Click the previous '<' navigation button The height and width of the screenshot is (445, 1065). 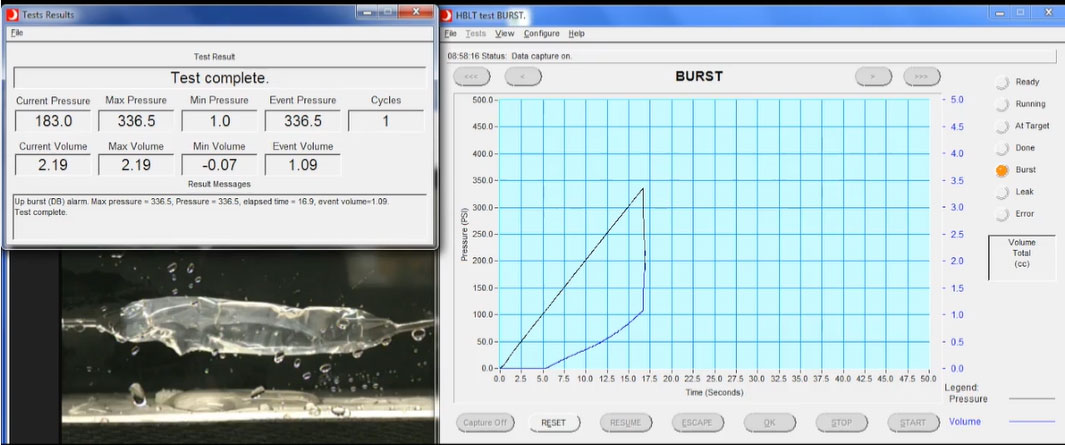click(x=523, y=77)
